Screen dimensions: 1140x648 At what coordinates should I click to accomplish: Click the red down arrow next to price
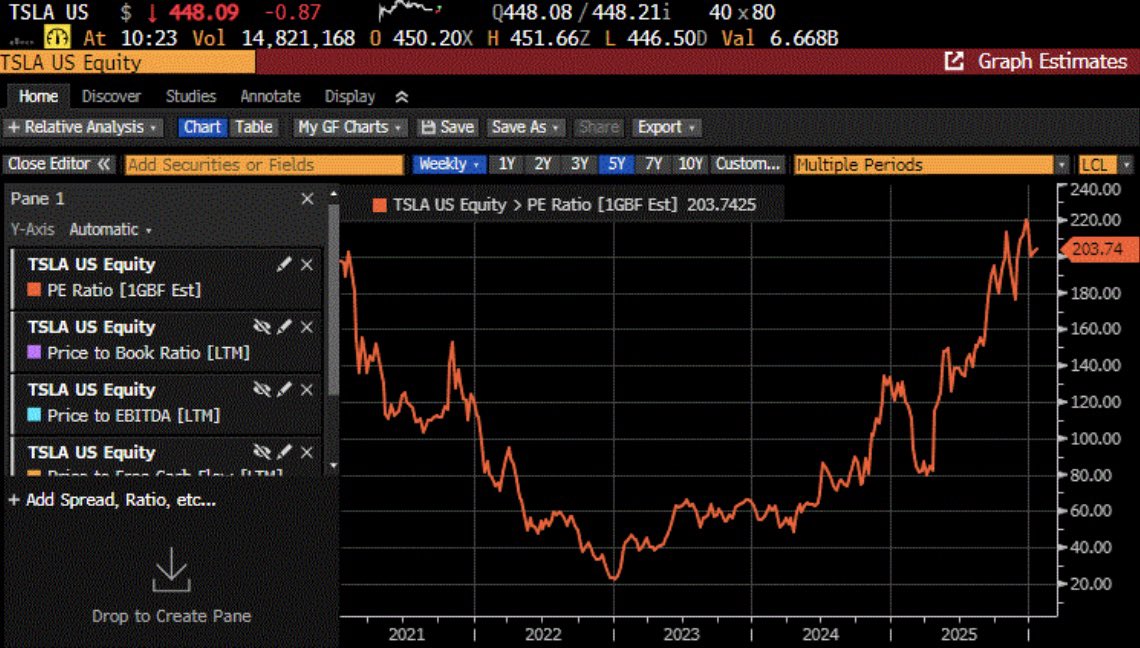tap(152, 12)
